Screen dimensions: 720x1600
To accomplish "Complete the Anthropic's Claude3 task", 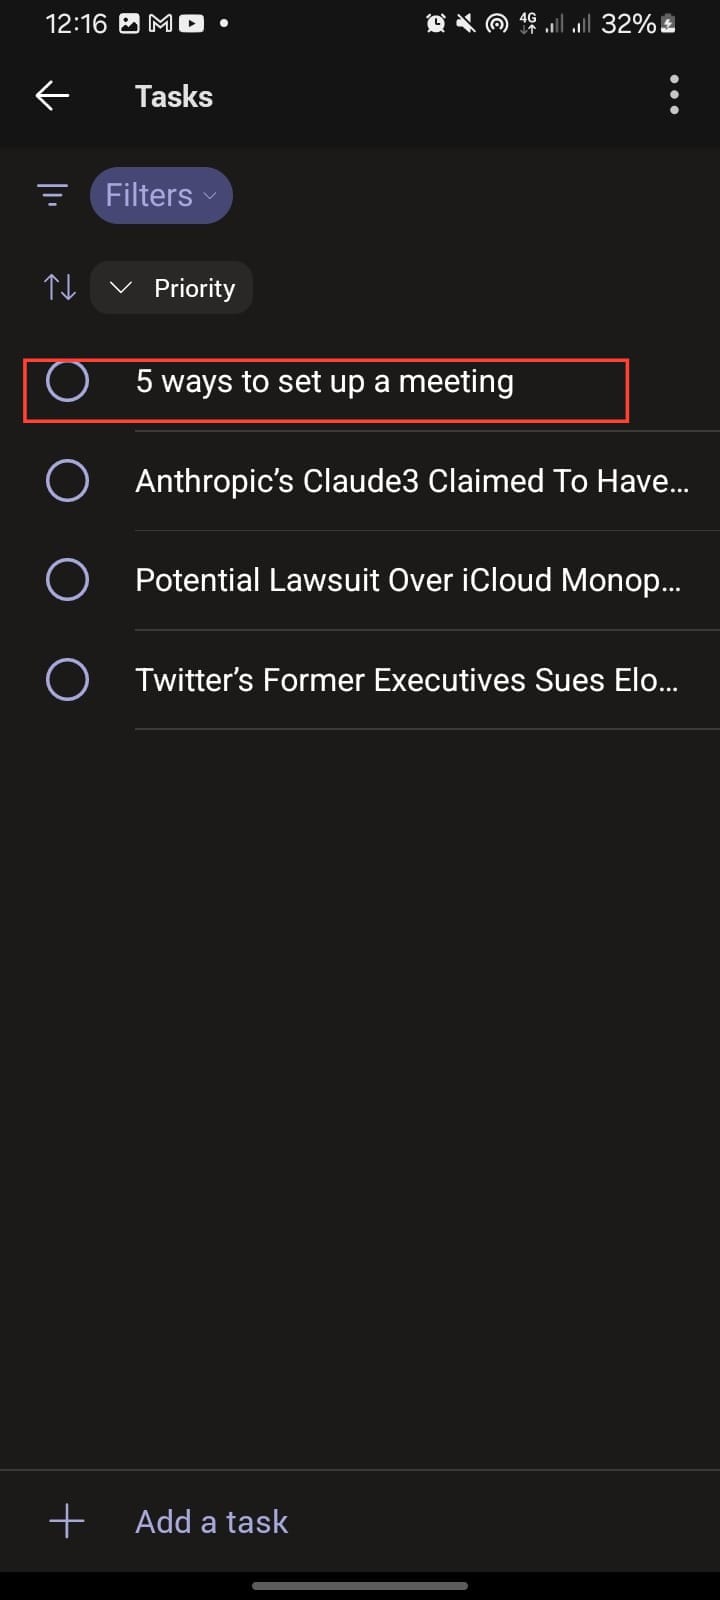I will coord(67,481).
